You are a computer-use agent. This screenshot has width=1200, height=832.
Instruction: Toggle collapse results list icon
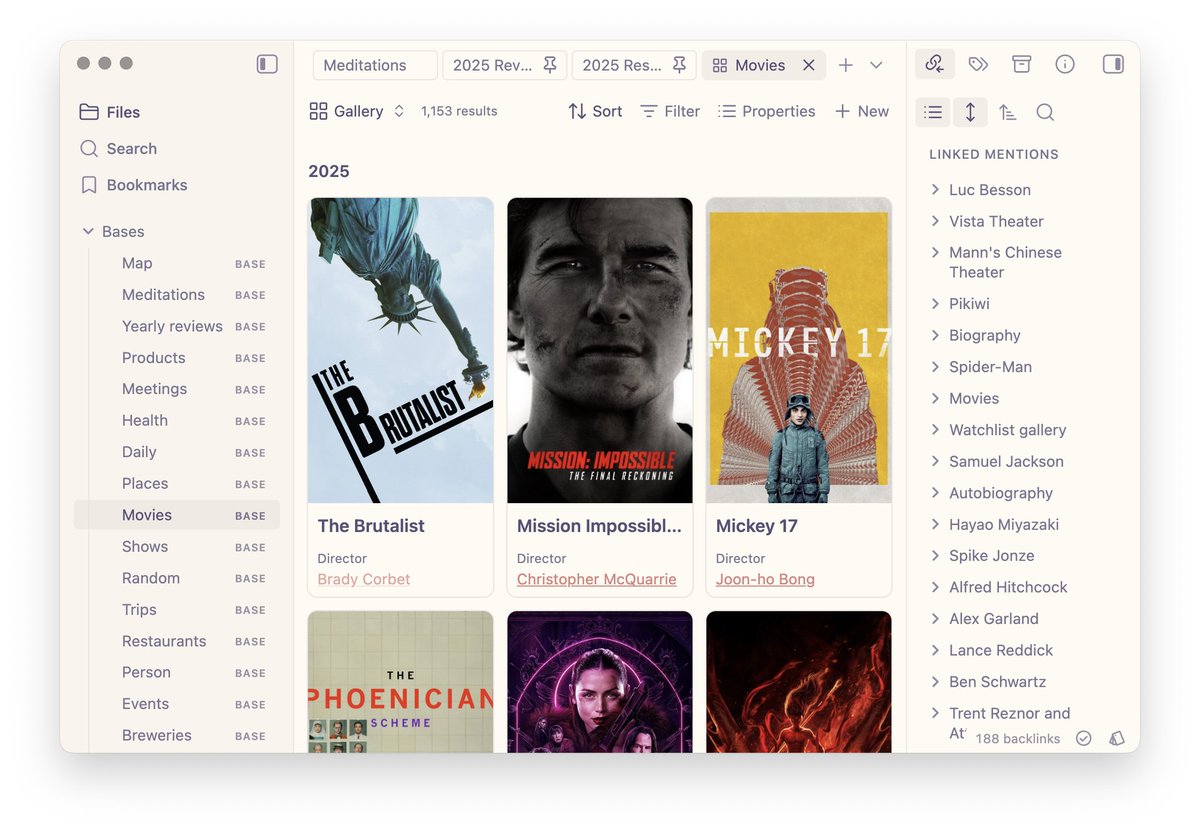click(x=933, y=112)
